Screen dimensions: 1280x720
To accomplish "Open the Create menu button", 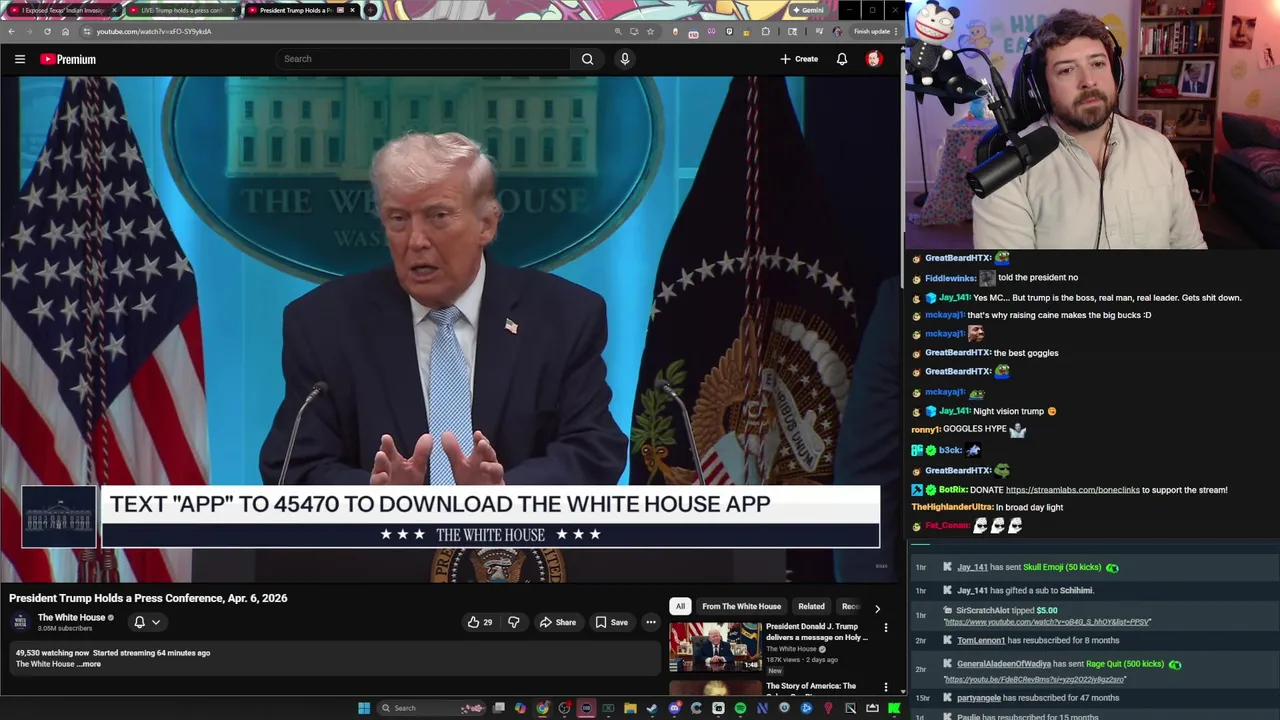I will 799,59.
